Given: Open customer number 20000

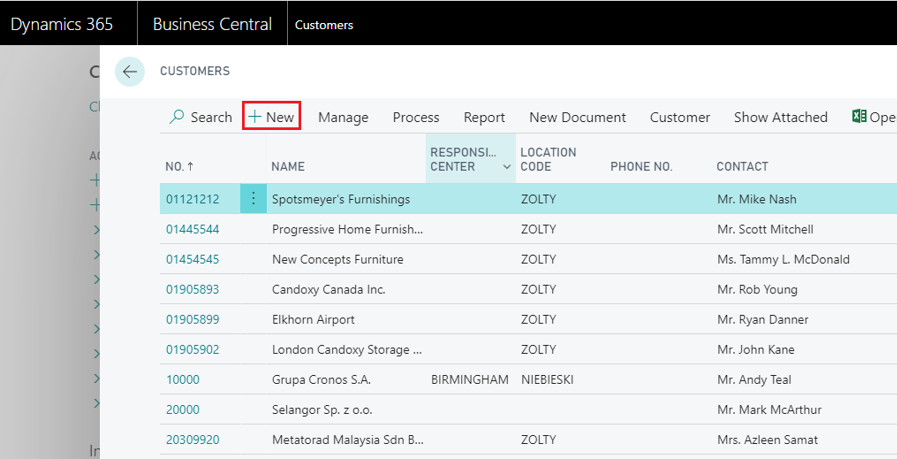Looking at the screenshot, I should click(182, 410).
